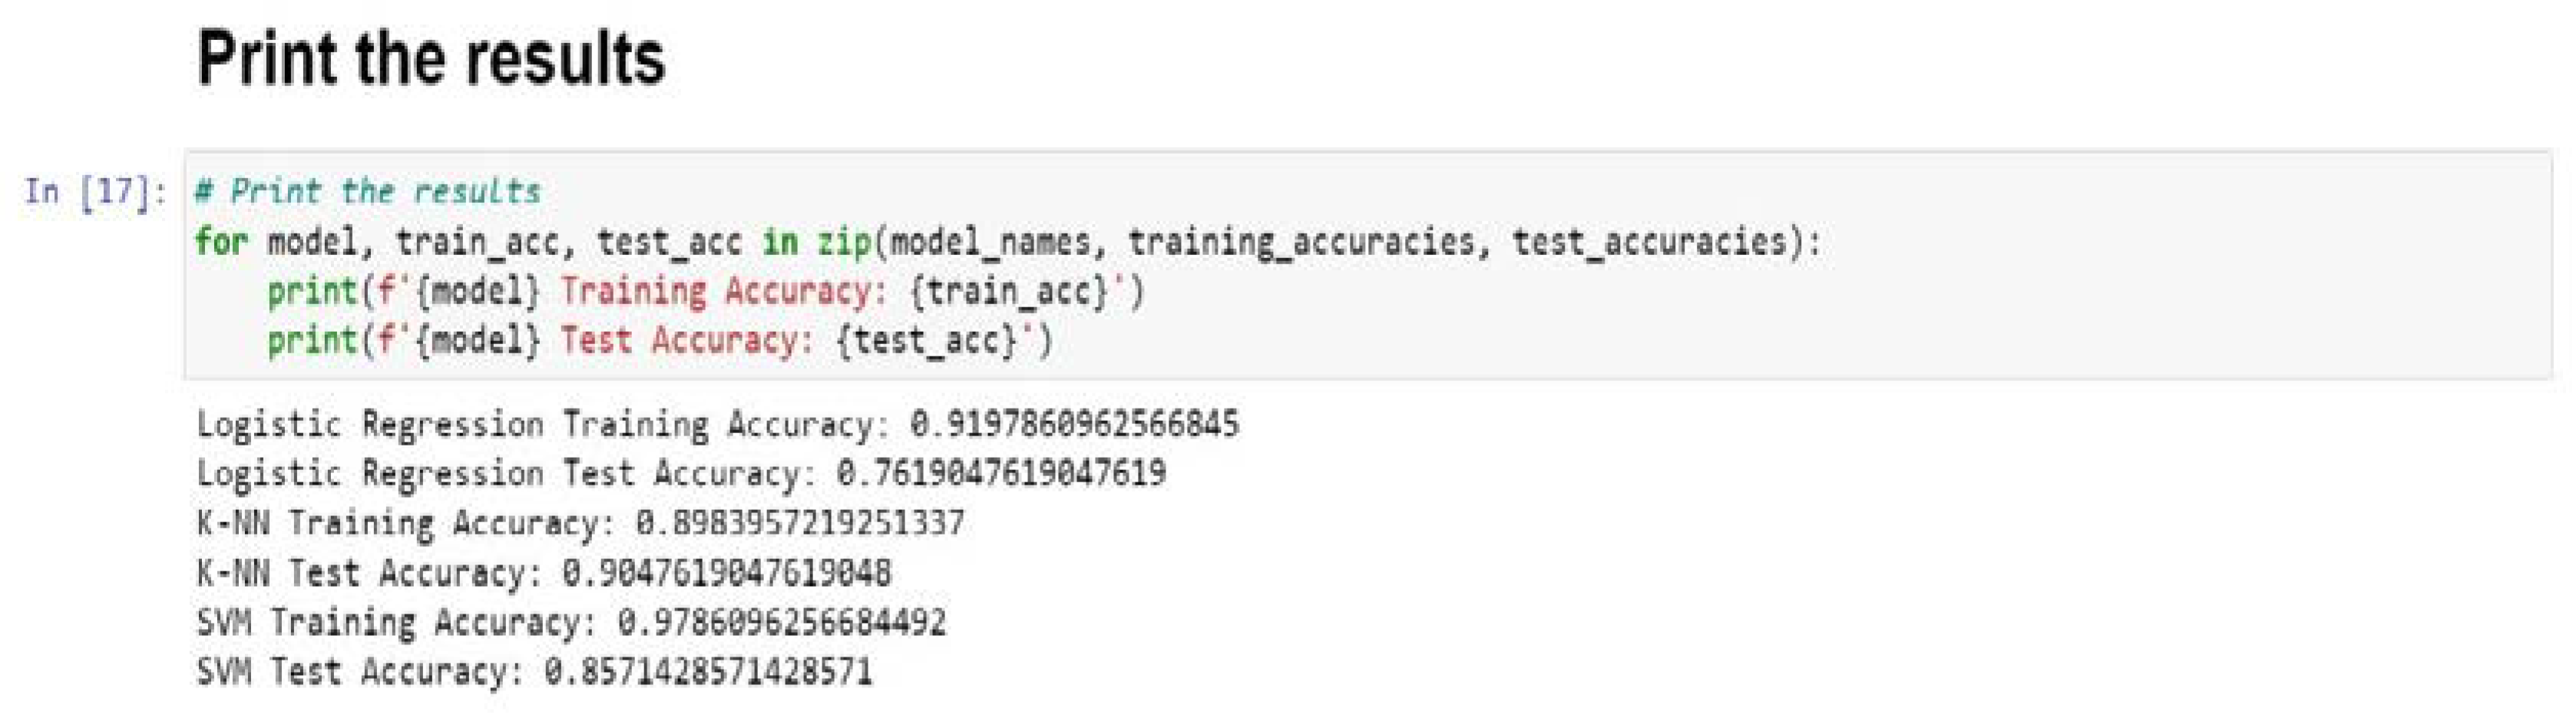
Task: Place cursor on the "for" keyword
Action: coord(220,241)
